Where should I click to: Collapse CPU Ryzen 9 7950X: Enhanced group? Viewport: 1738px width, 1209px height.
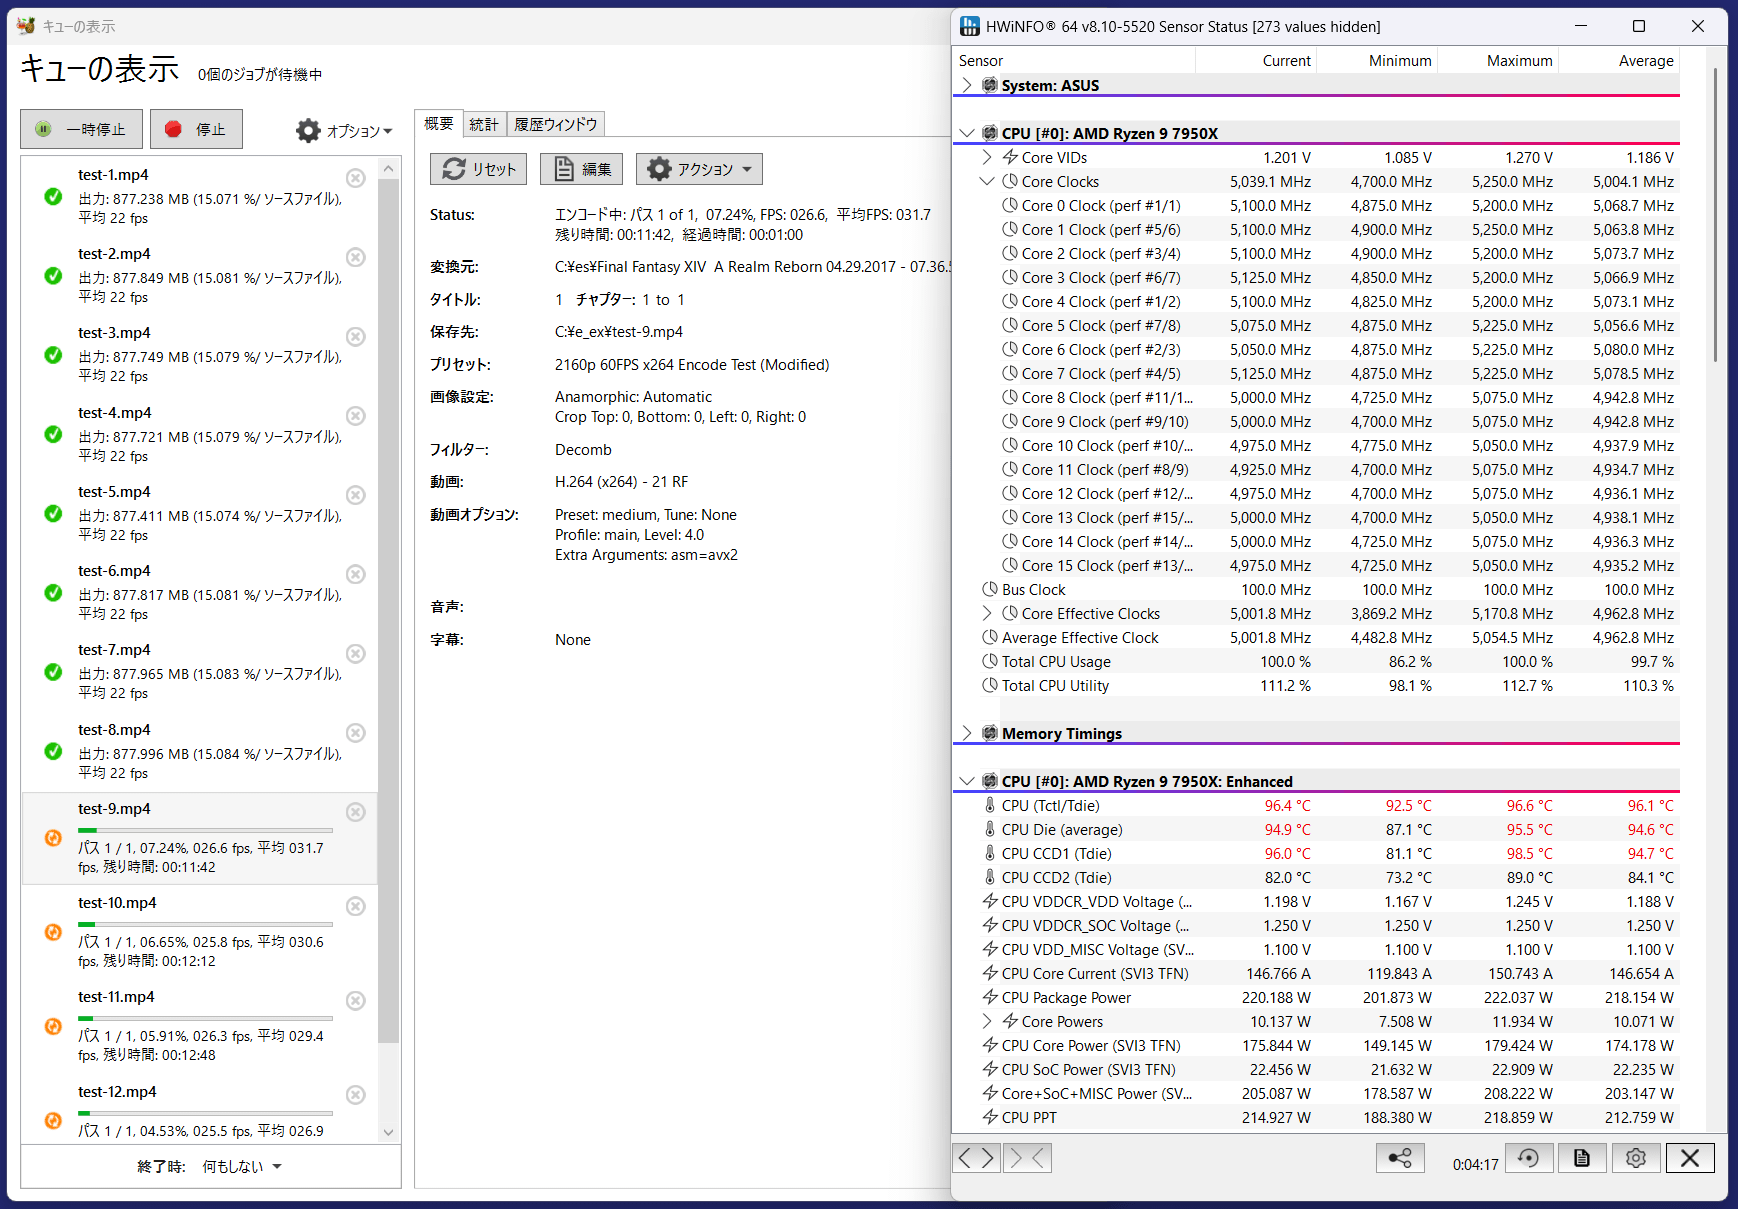pos(966,781)
